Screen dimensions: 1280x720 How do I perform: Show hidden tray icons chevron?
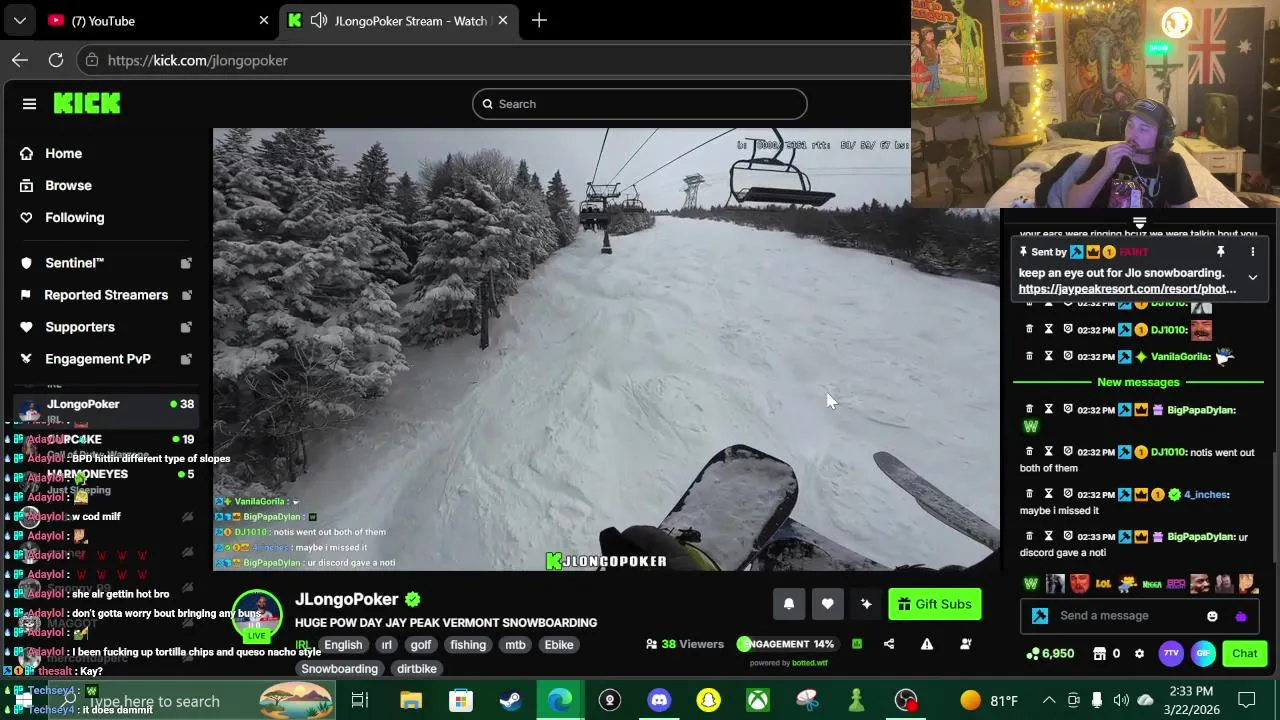(1049, 700)
